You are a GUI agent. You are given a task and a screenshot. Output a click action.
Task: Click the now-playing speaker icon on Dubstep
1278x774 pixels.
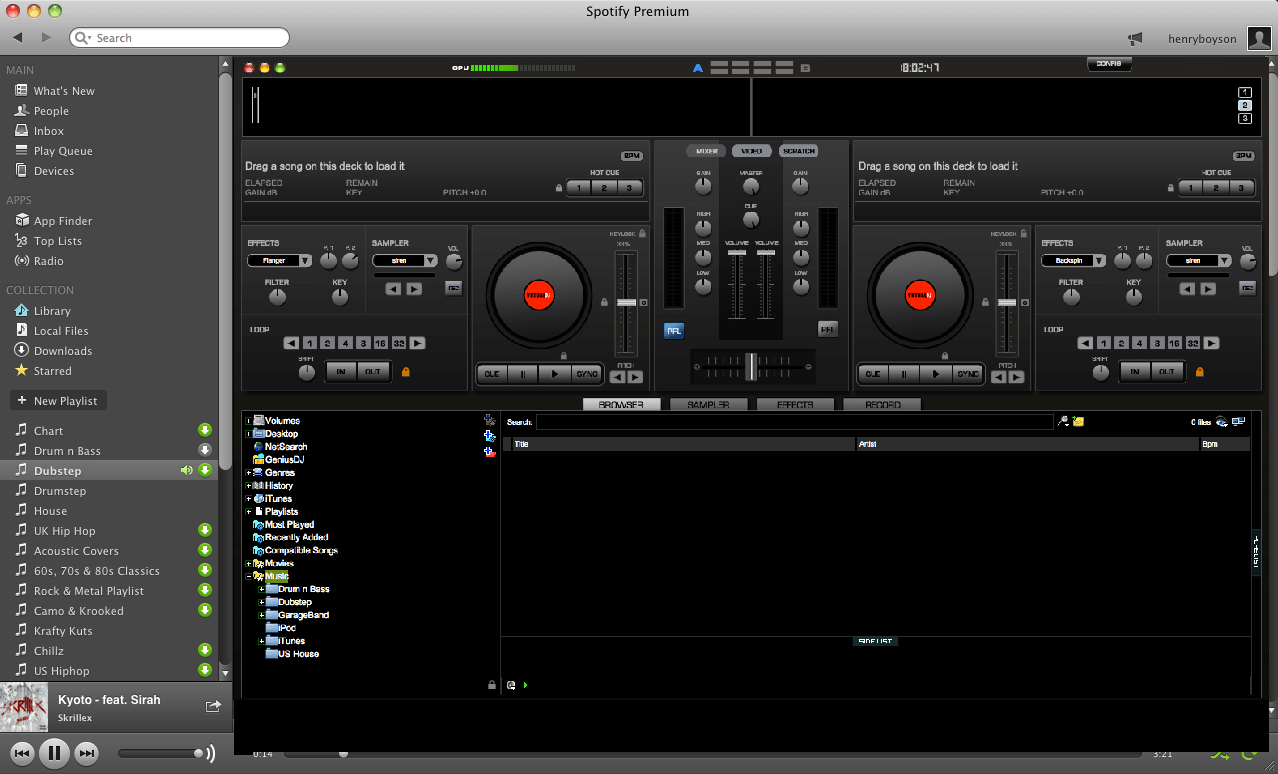coord(186,470)
